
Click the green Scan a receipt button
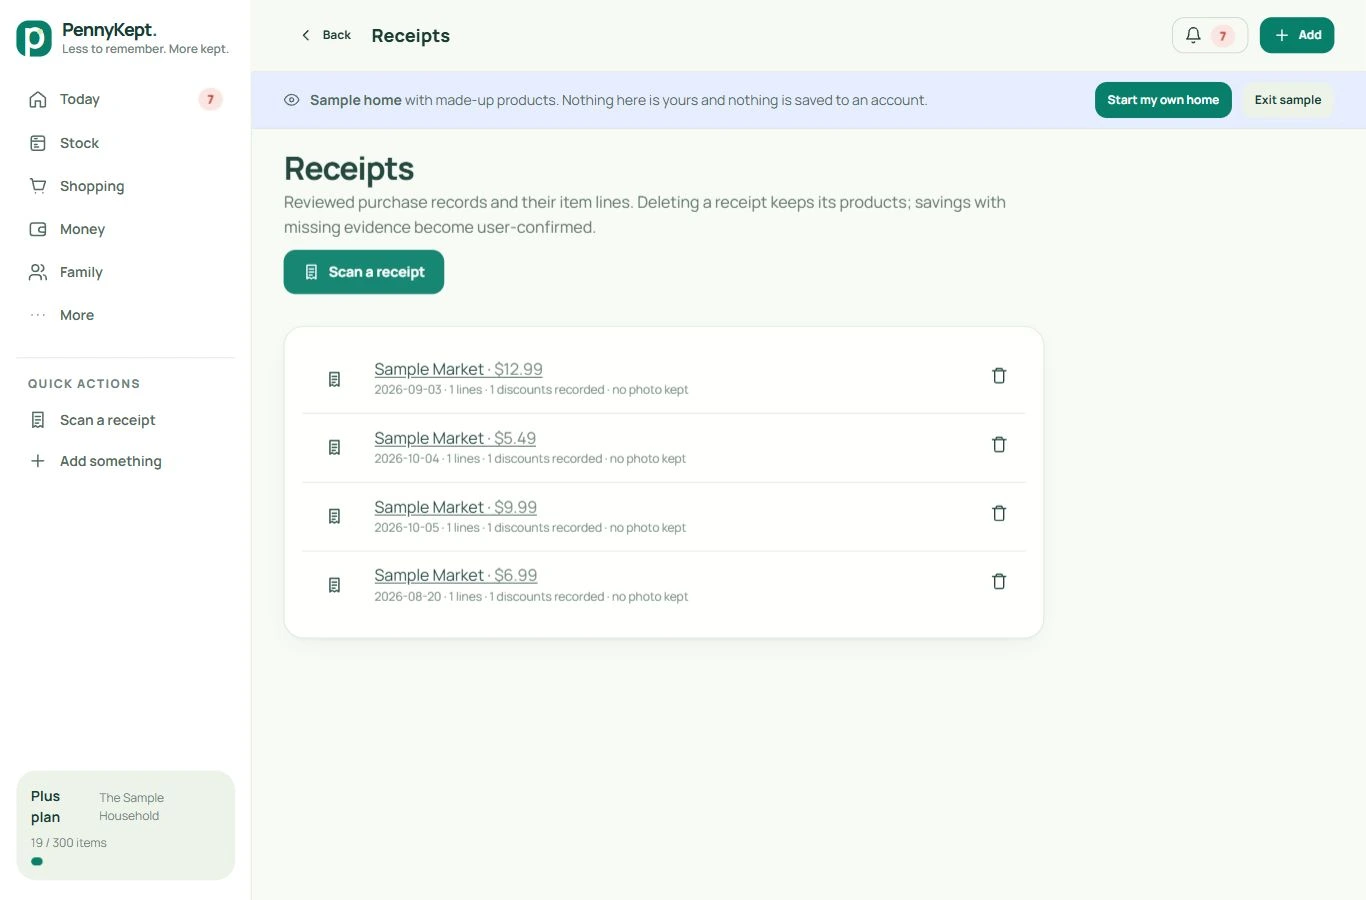pyautogui.click(x=364, y=272)
